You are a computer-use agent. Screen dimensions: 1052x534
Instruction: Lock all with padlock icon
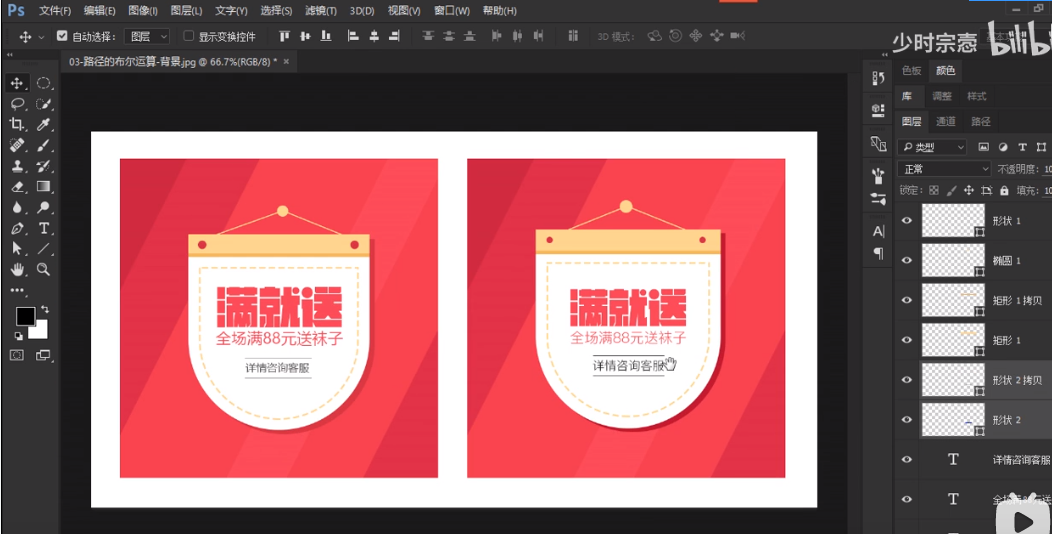pos(1004,190)
